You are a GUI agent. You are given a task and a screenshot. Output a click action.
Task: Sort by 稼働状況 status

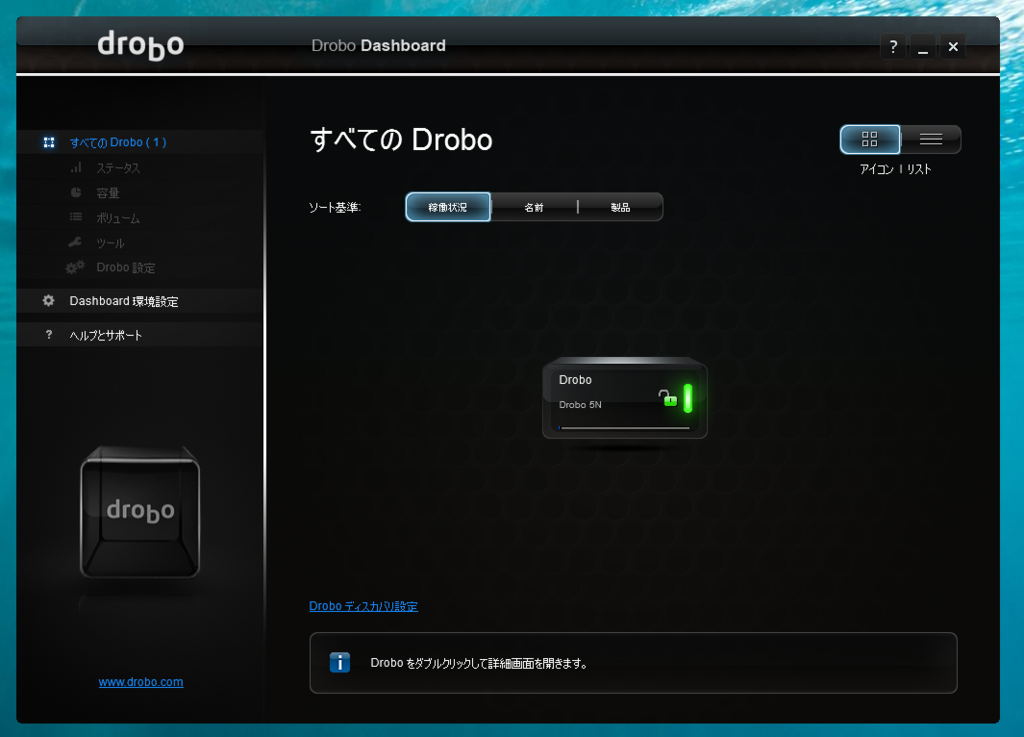click(448, 207)
